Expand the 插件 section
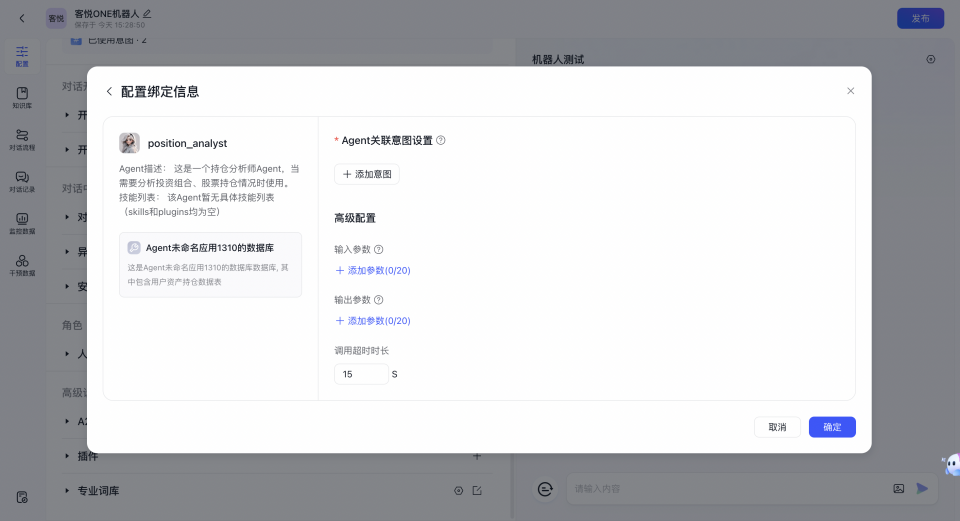Viewport: 960px width, 521px height. click(67, 456)
